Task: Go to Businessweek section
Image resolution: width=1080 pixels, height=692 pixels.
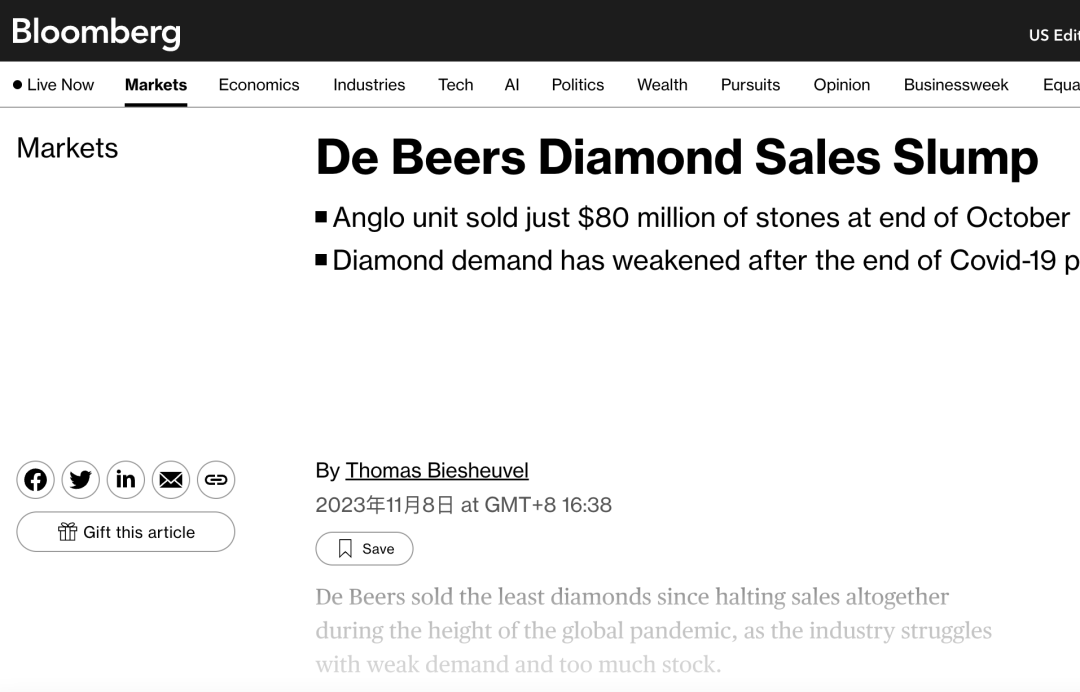Action: [956, 85]
